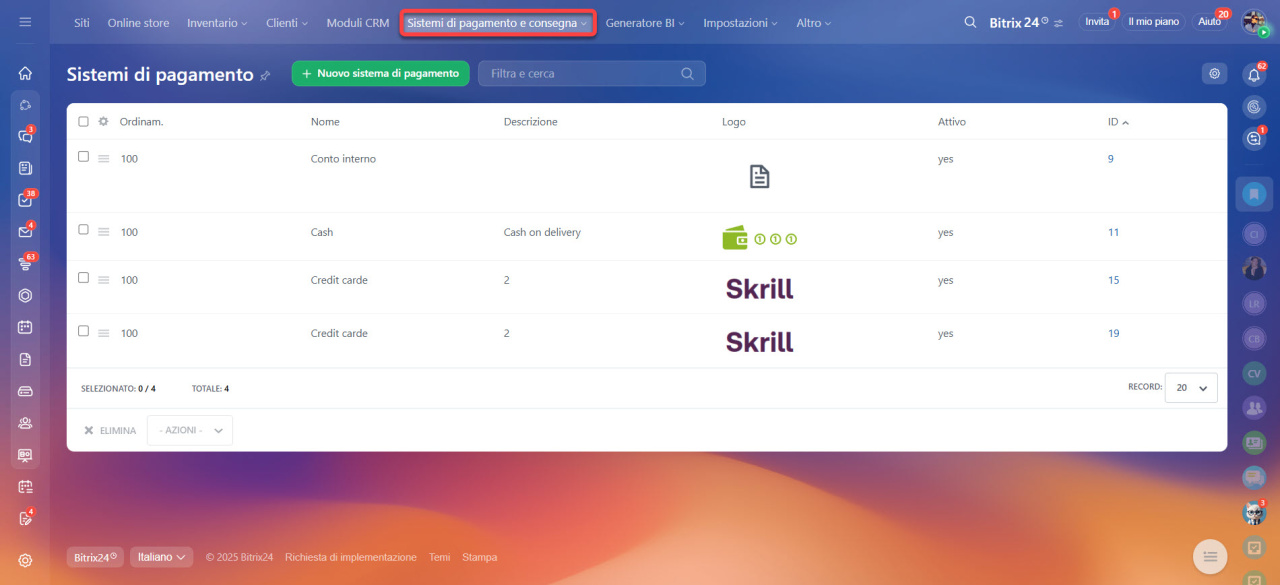
Task: Open the mail icon in the left sidebar
Action: [25, 232]
